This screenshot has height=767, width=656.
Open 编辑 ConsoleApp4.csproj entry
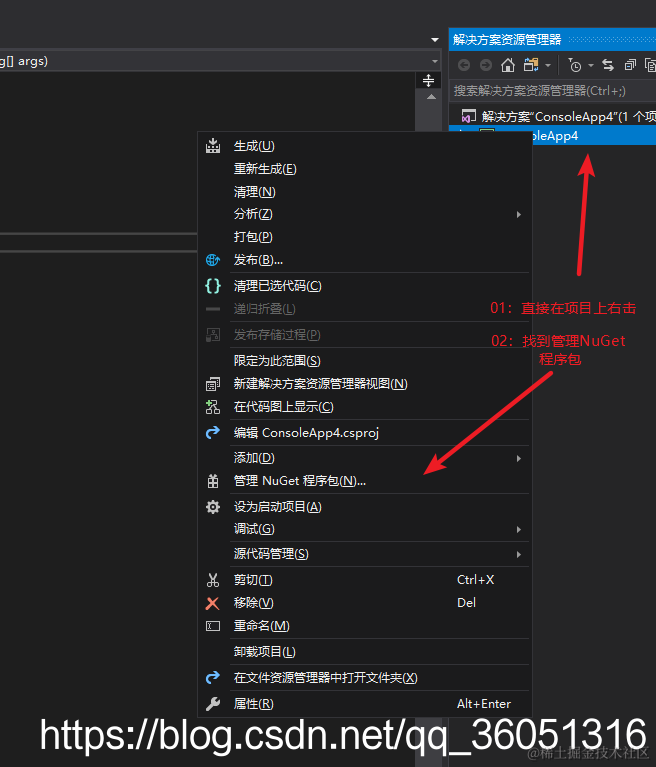[365, 433]
